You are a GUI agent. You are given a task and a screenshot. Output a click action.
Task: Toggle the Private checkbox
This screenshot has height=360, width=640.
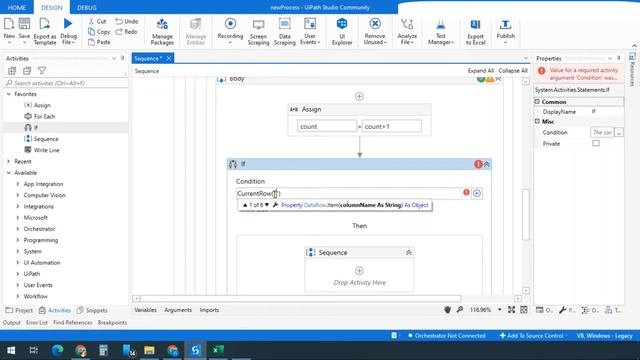(596, 143)
